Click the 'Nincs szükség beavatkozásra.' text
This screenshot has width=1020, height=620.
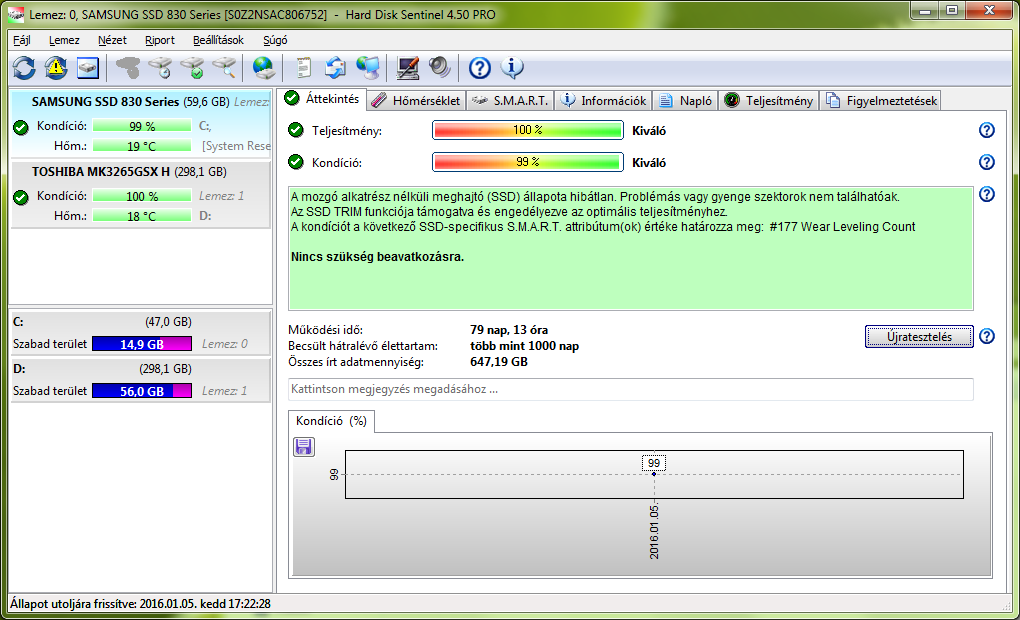377,257
